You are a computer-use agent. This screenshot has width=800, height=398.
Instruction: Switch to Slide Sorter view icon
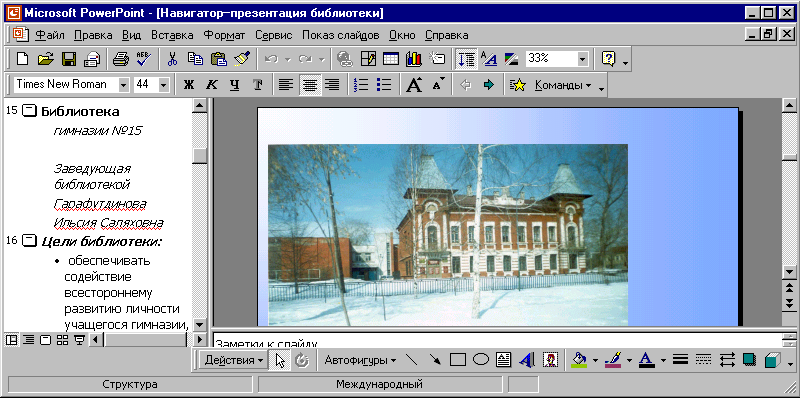[x=62, y=339]
